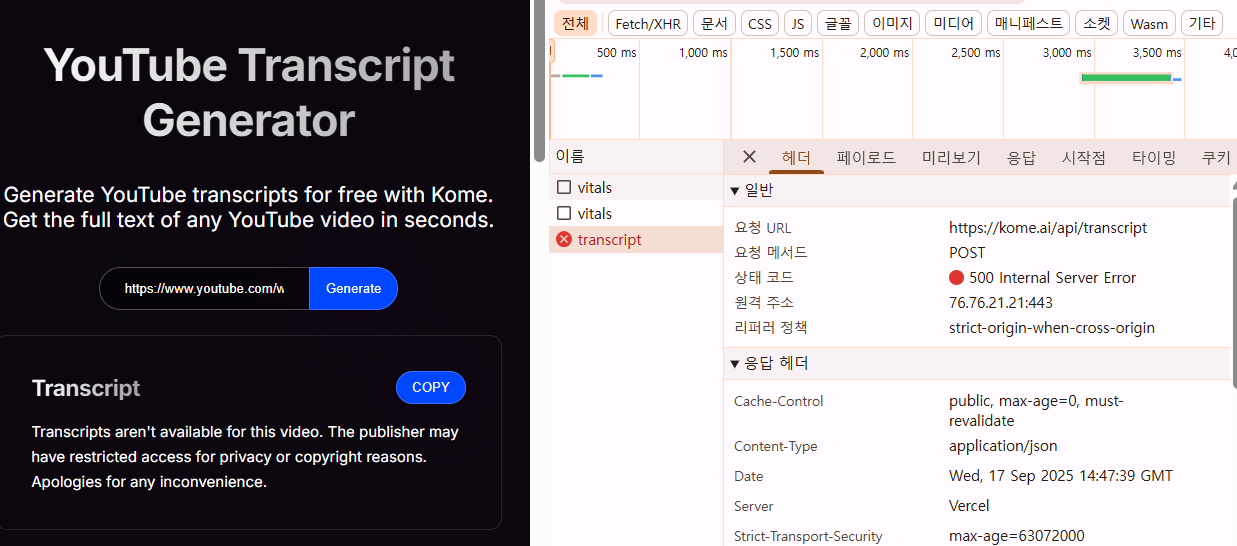Tick the checkbox of the first vitals request
The image size is (1237, 546).
[x=564, y=187]
